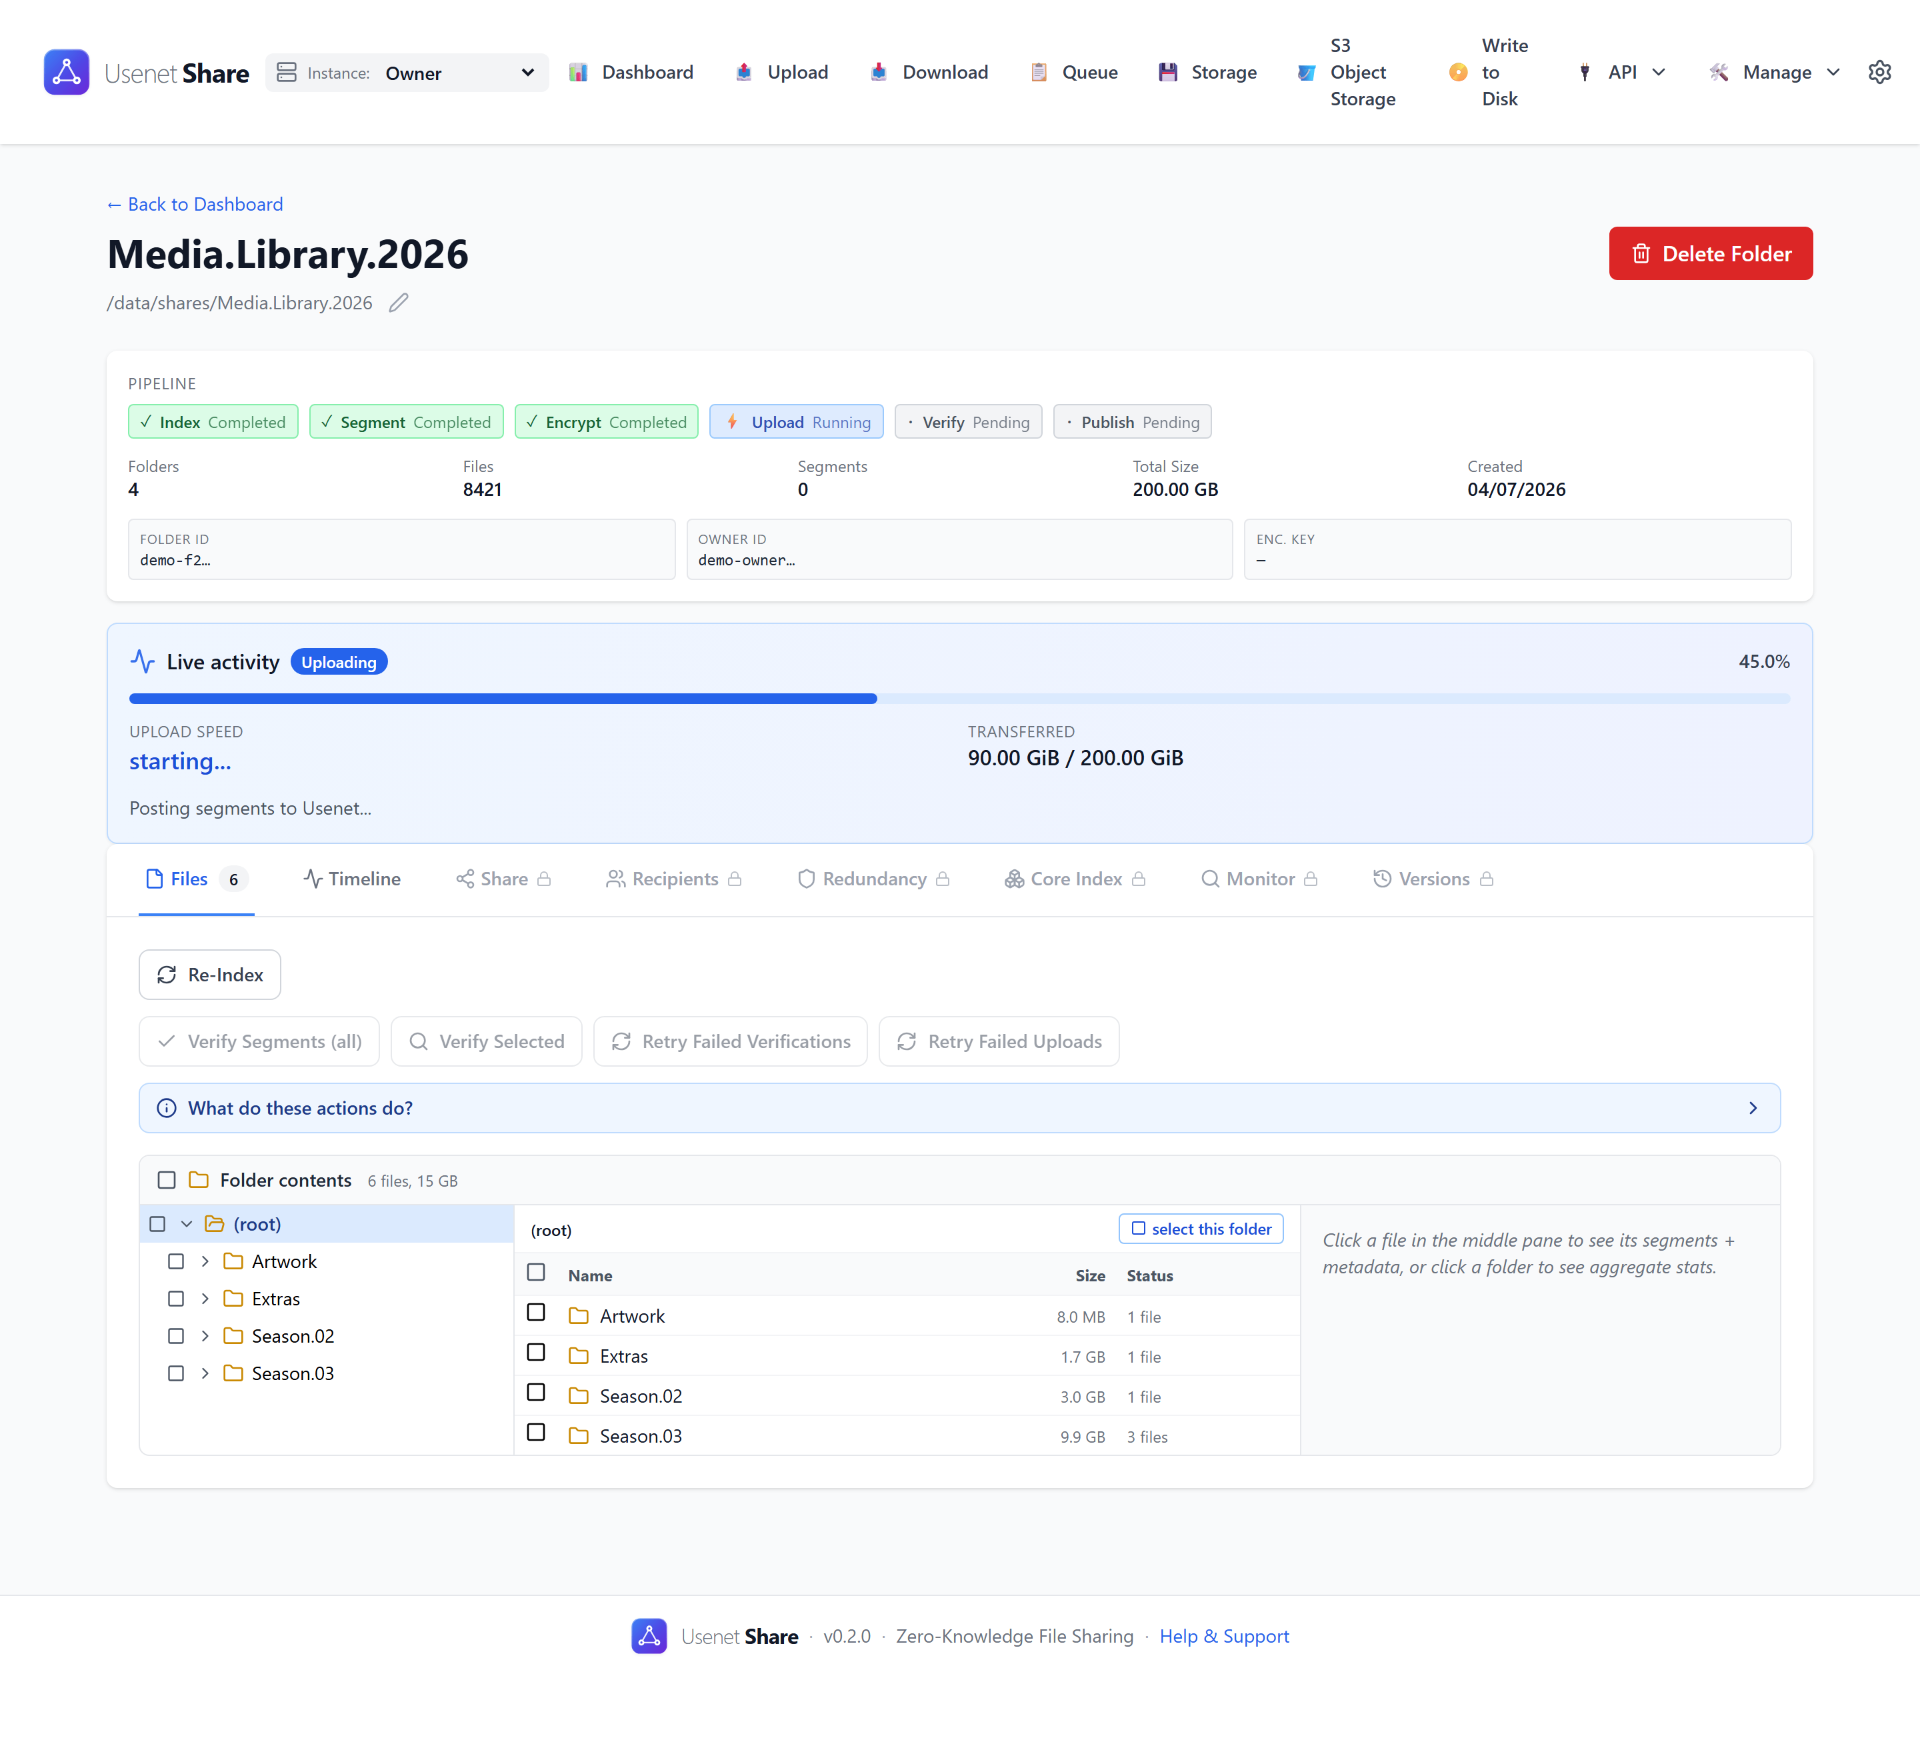
Task: Open the Redundancy tab
Action: 874,879
